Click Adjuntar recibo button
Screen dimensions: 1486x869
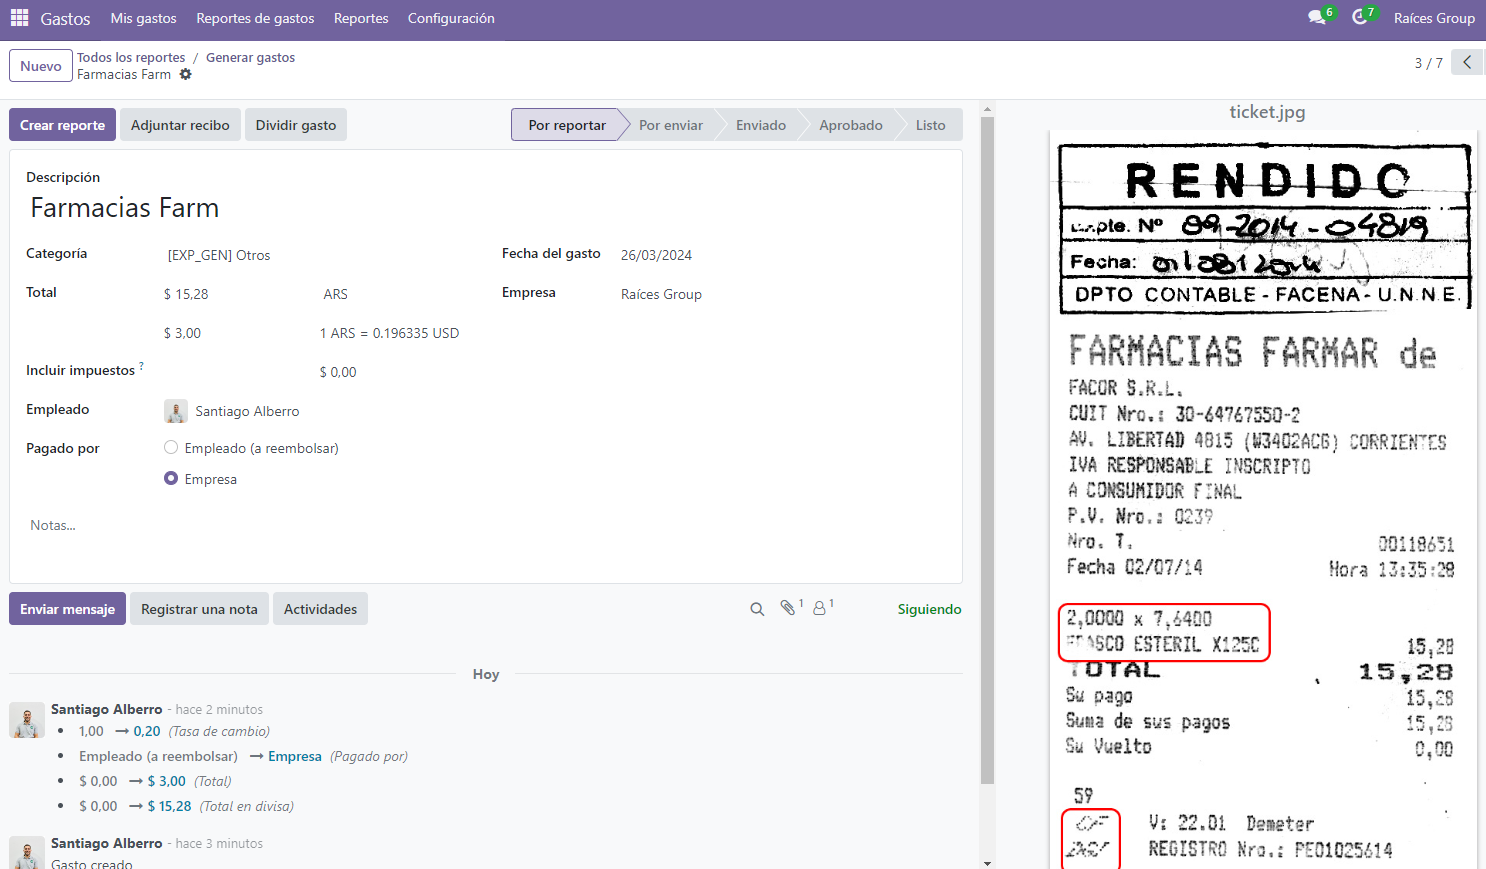tap(180, 125)
